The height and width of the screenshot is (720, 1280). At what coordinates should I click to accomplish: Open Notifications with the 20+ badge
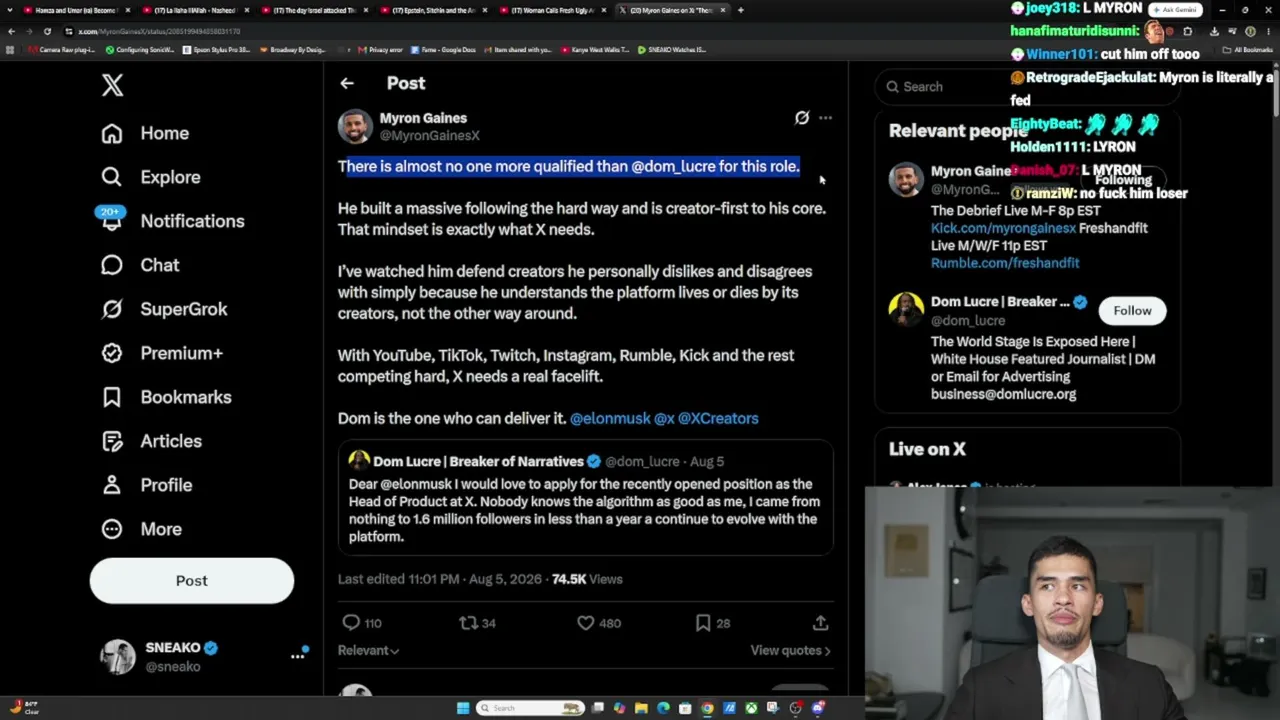coord(172,220)
